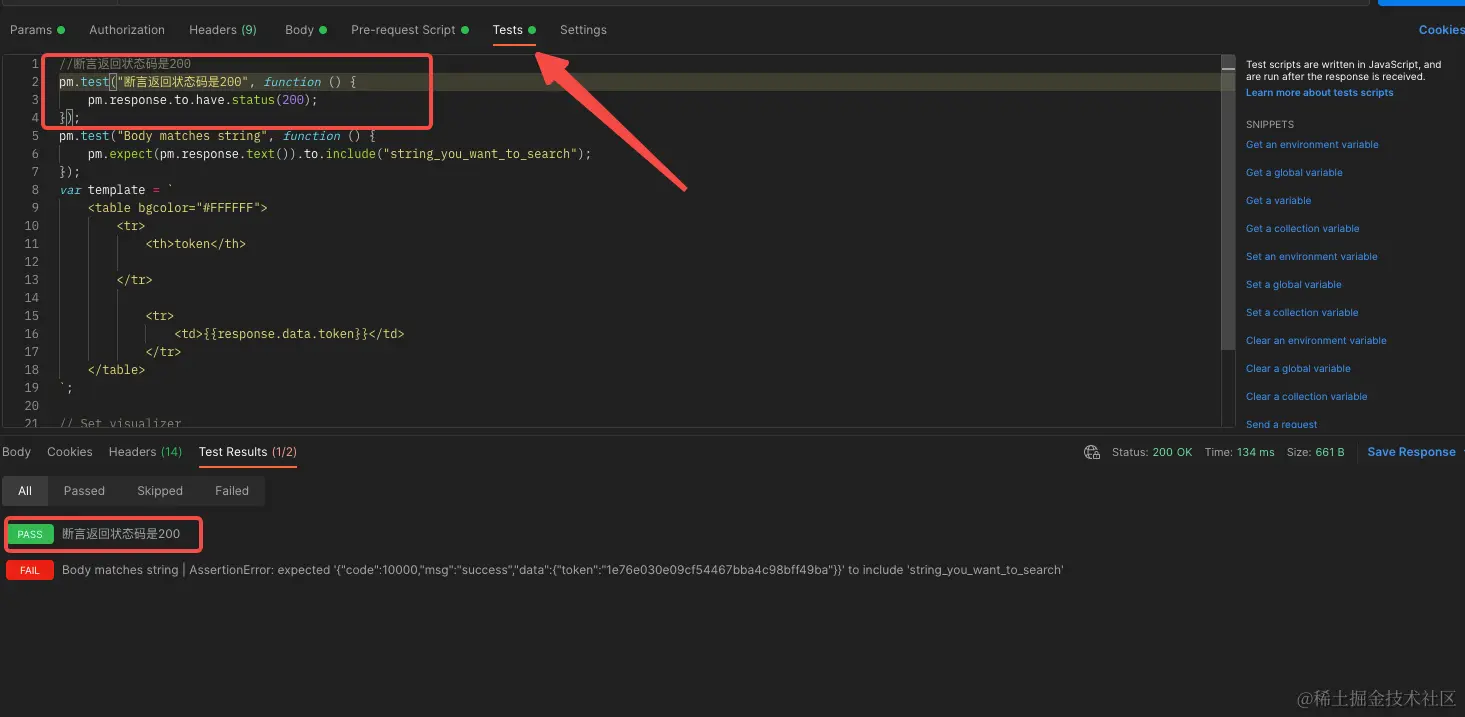The width and height of the screenshot is (1465, 717).
Task: Open the Headers (9) request tab
Action: [x=223, y=30]
